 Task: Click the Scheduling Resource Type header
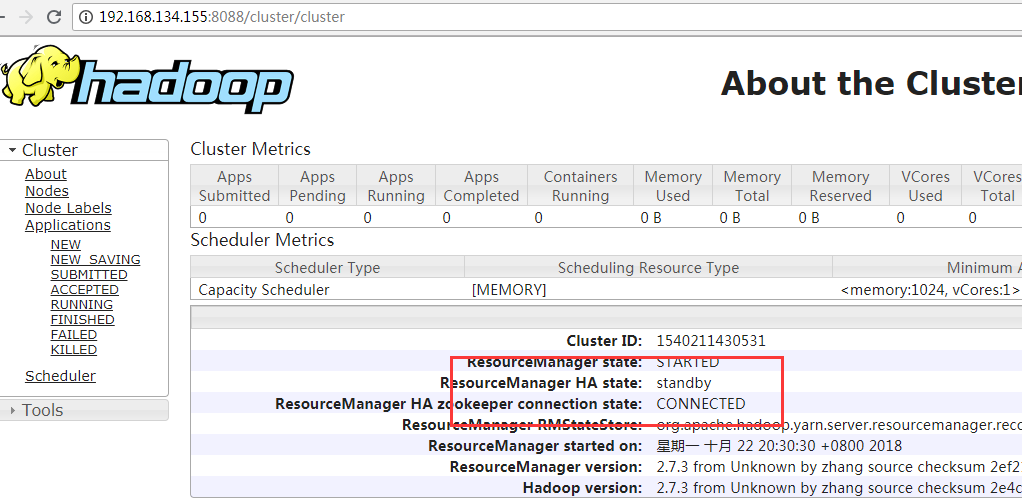click(x=649, y=267)
